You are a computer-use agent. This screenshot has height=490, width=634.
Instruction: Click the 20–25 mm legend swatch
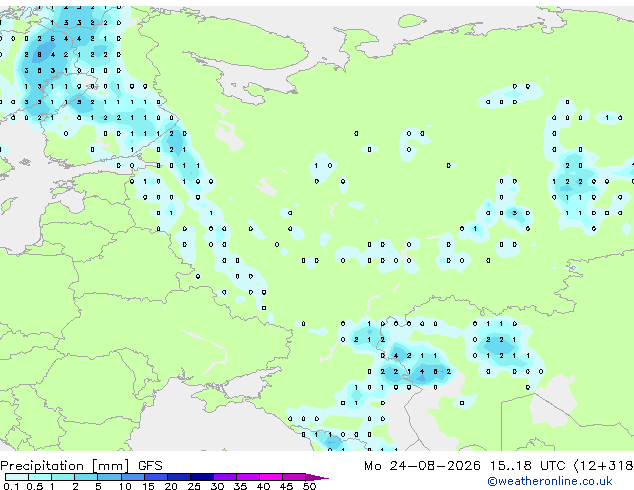tap(178, 477)
